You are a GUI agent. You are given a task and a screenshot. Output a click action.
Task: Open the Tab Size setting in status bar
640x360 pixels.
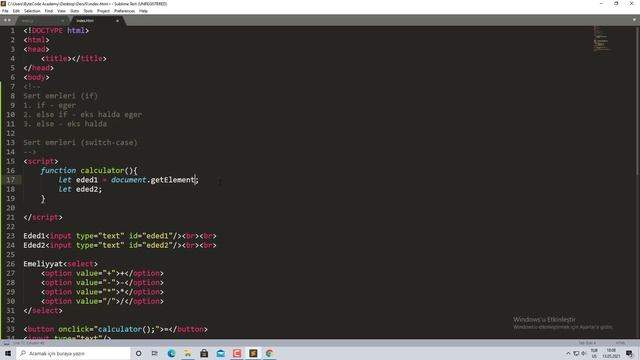pos(587,343)
